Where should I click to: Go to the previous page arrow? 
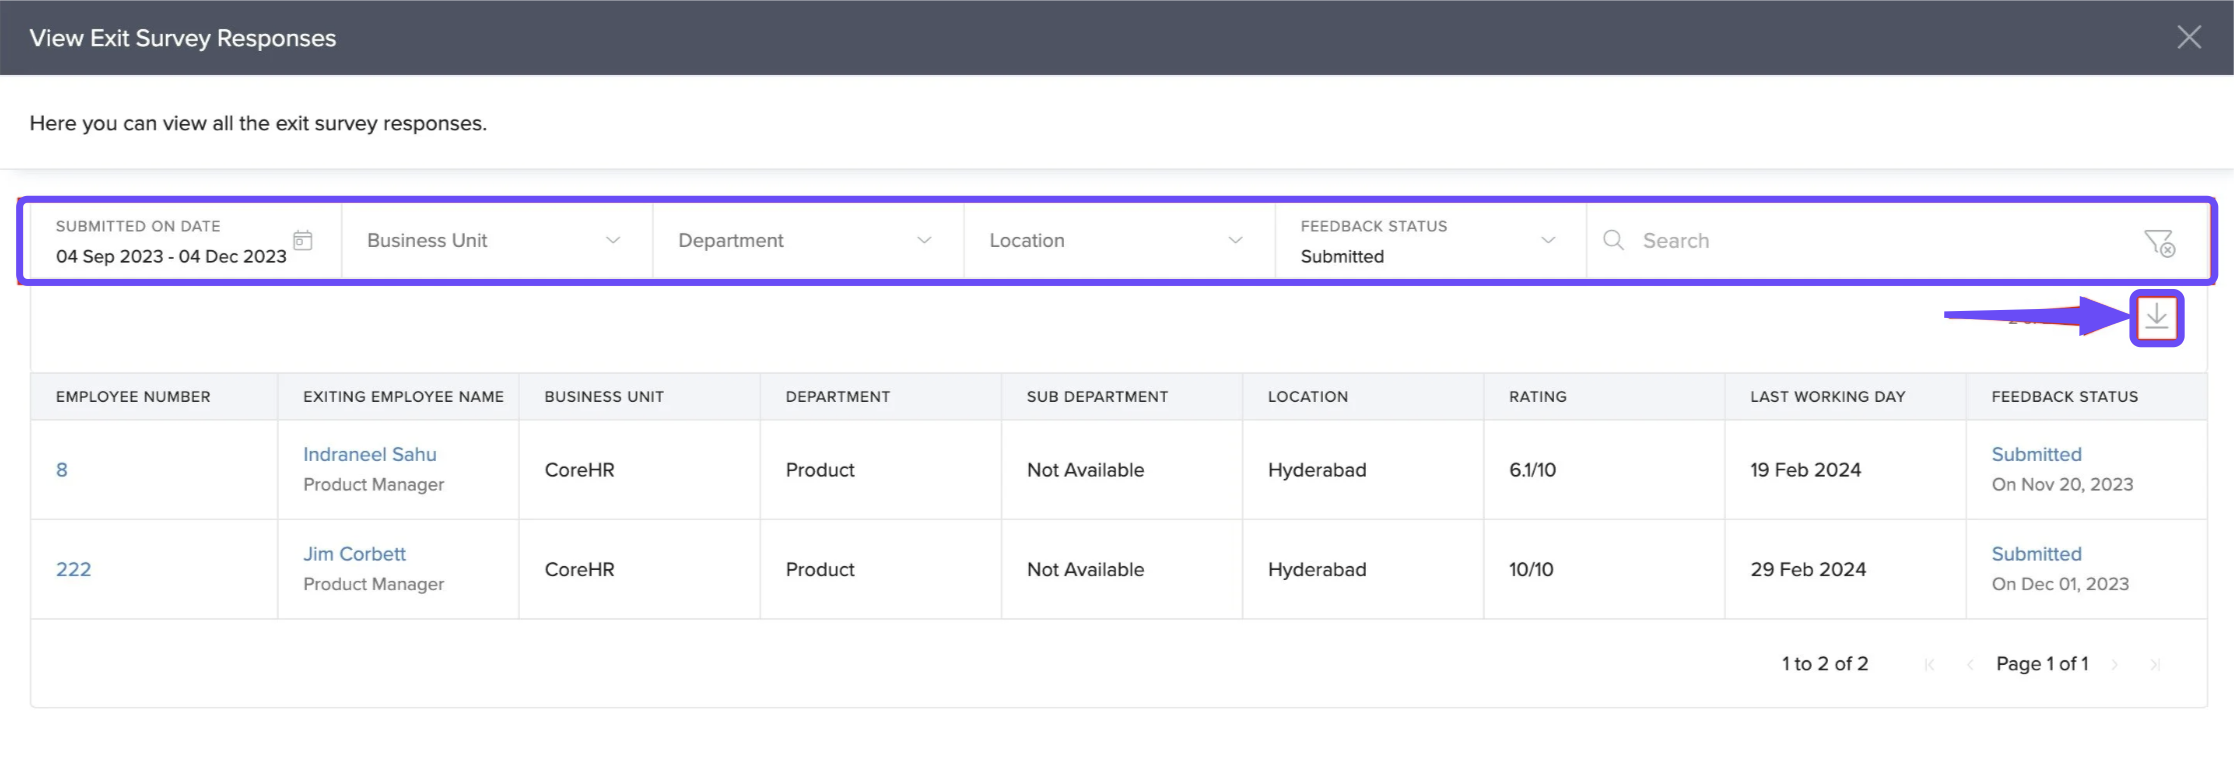pos(1969,665)
